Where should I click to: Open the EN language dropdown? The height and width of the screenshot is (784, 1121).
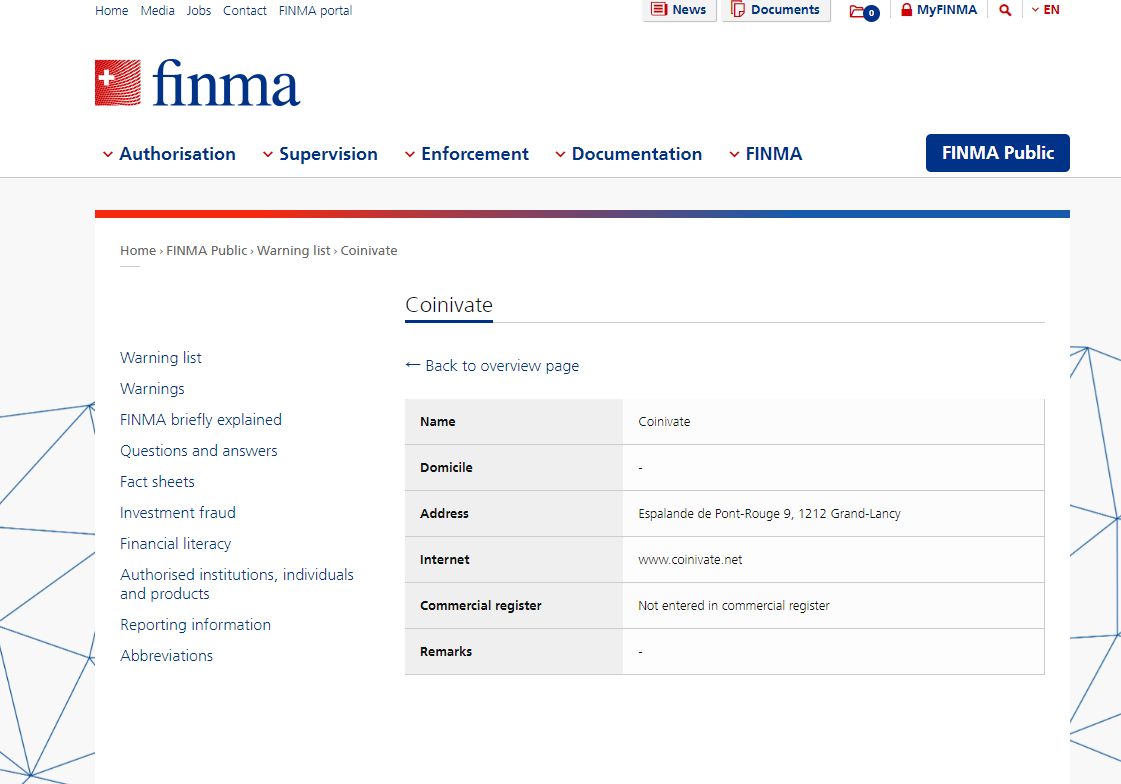1045,10
